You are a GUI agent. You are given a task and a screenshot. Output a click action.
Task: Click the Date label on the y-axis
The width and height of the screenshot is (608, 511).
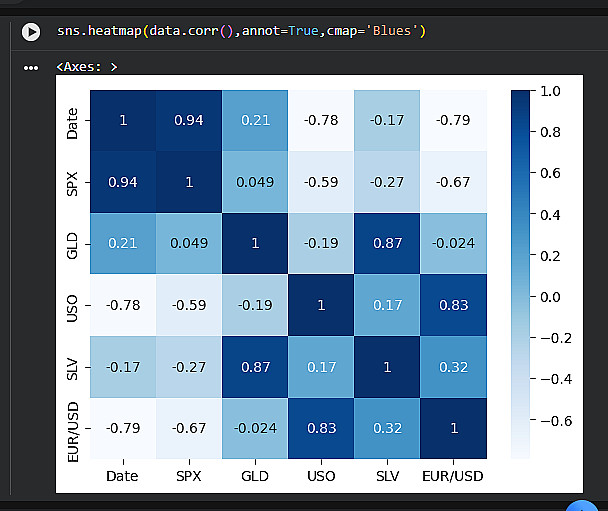click(x=72, y=121)
